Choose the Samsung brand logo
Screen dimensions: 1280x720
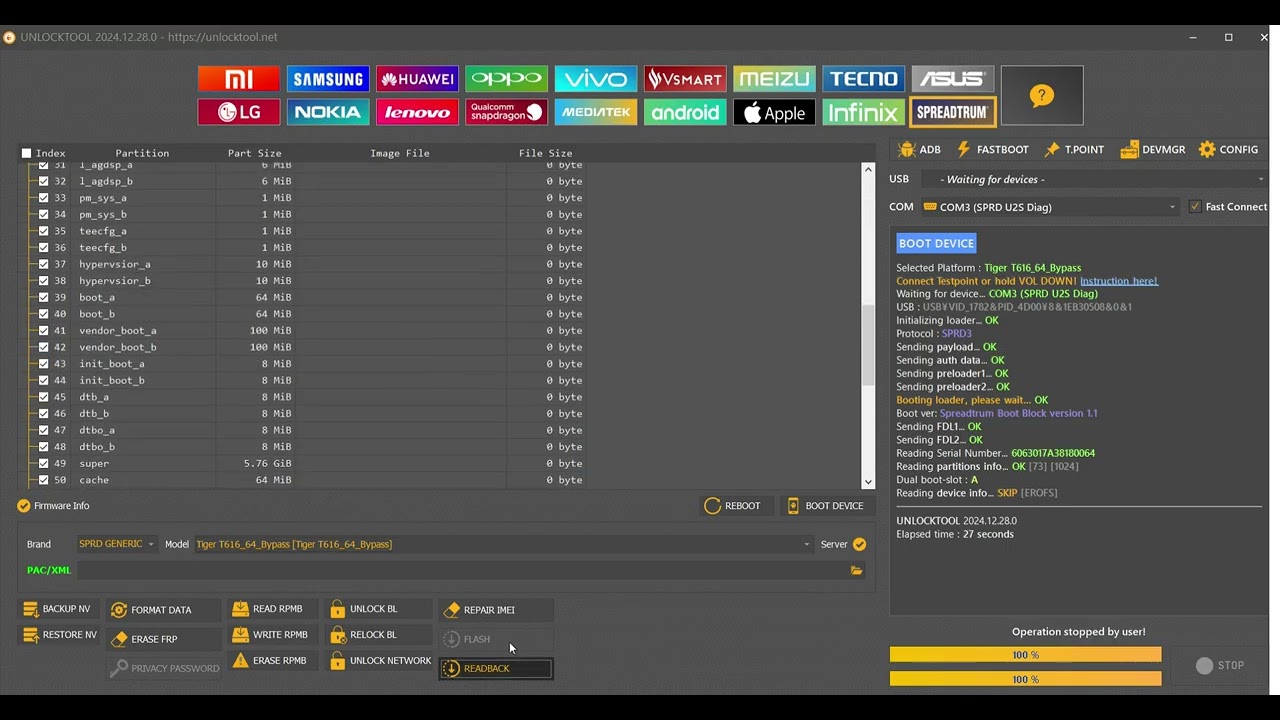coord(328,79)
